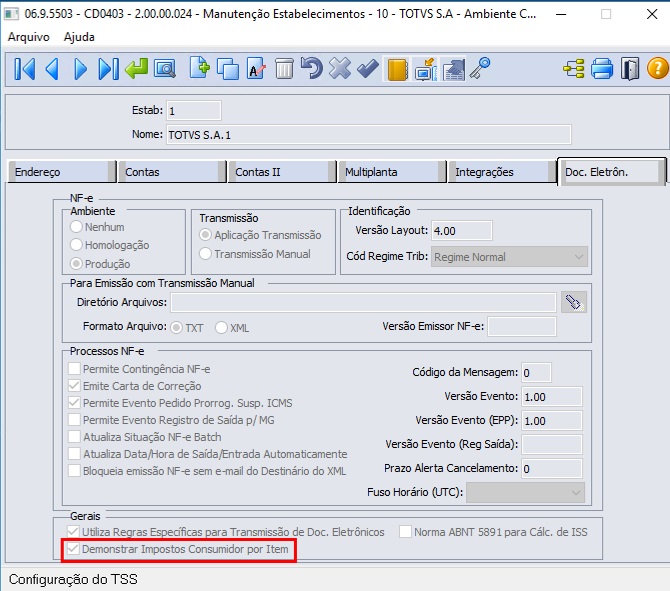Switch to Multiplanta tab
The width and height of the screenshot is (670, 591).
coord(392,172)
